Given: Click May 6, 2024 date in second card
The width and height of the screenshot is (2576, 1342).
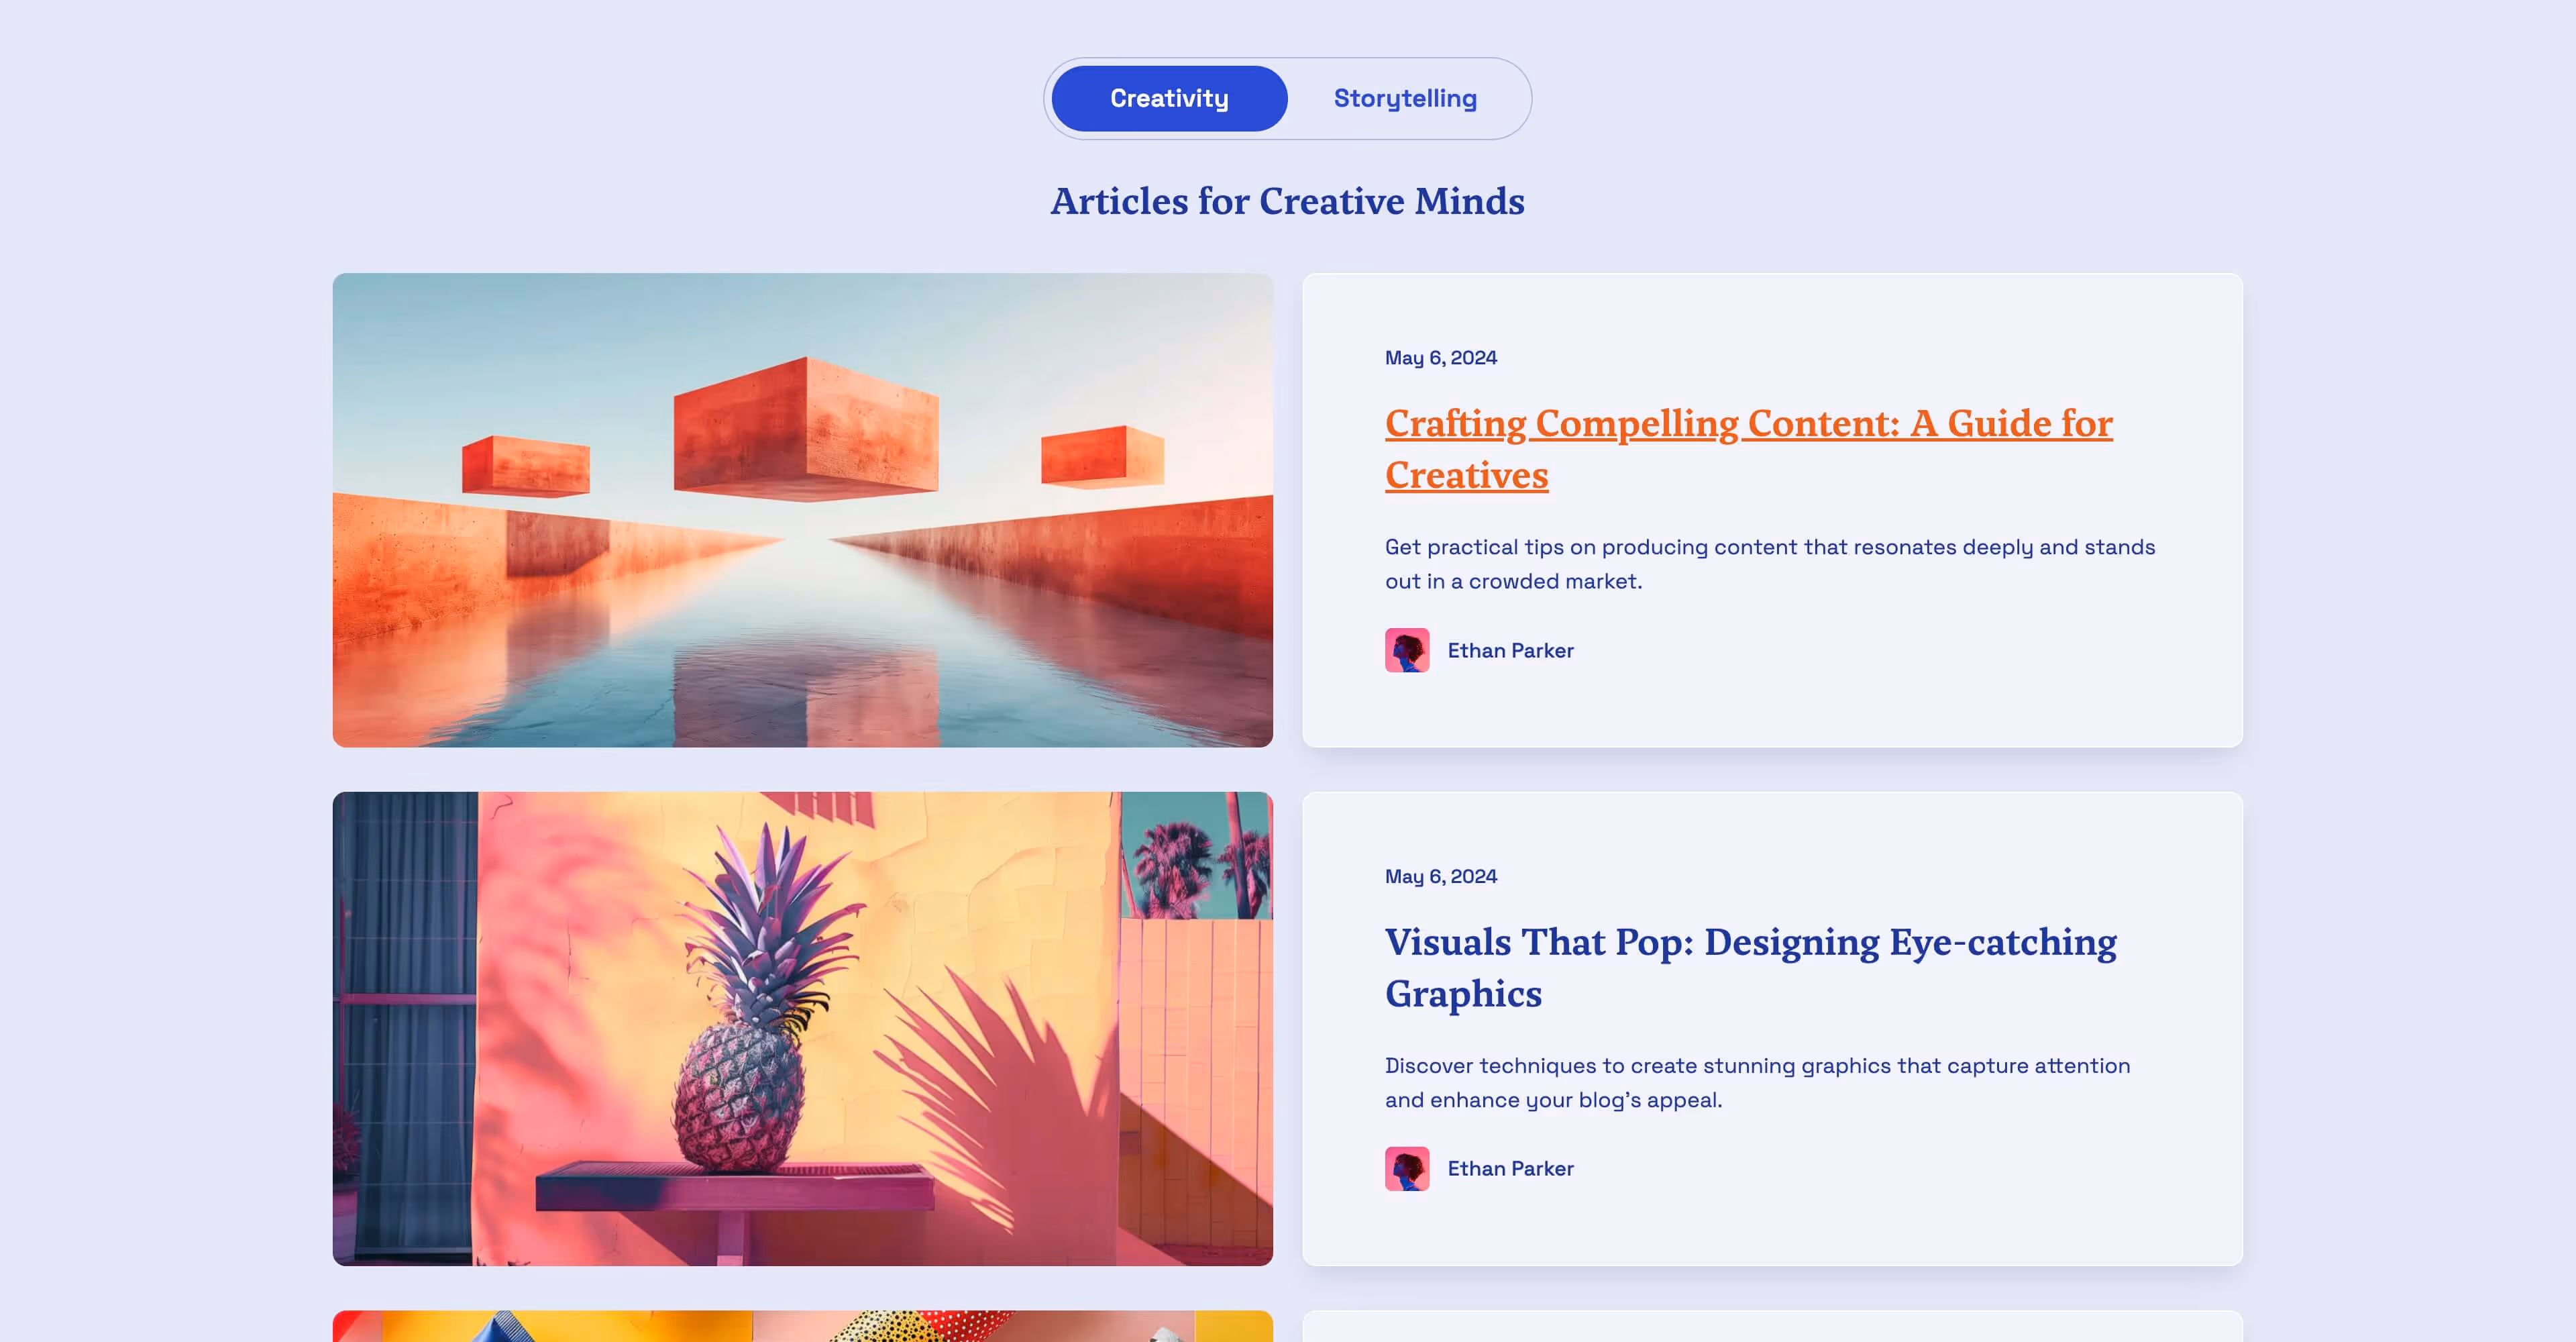Looking at the screenshot, I should pos(1440,876).
